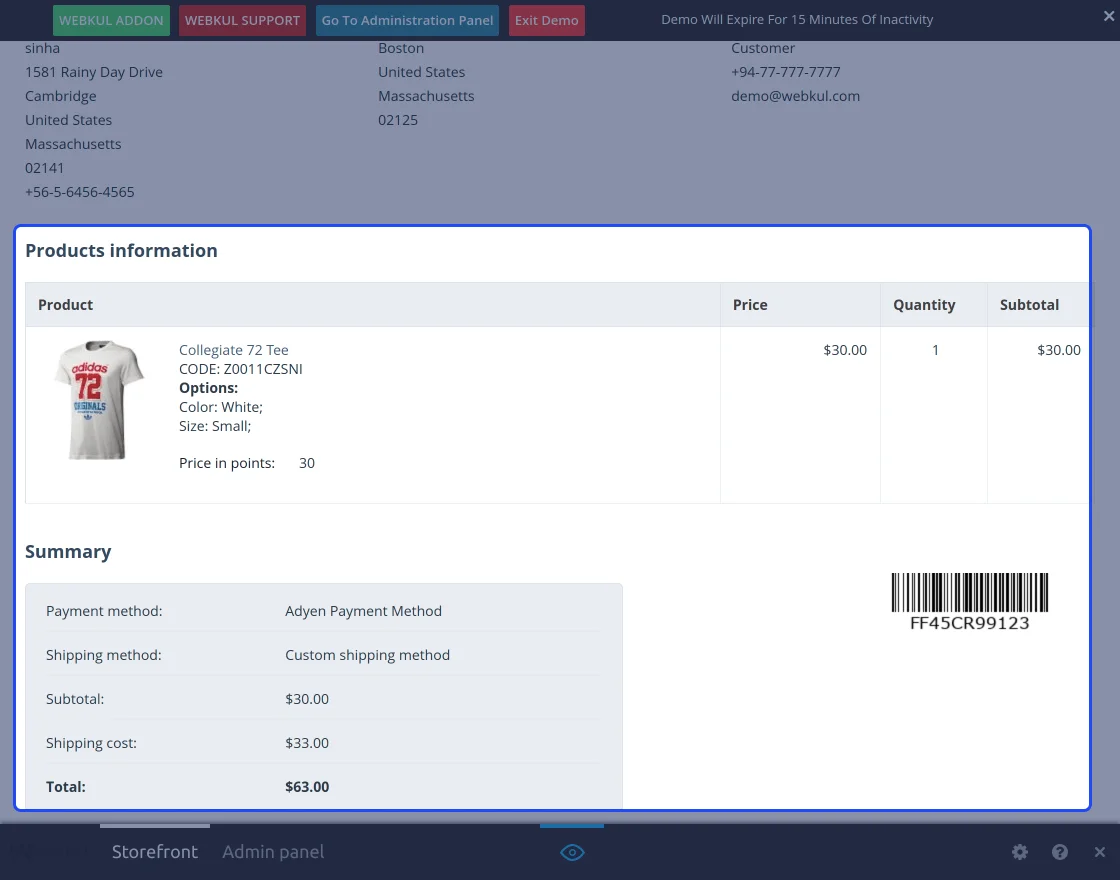Go To Administration Panel
Image resolution: width=1120 pixels, height=880 pixels.
tap(407, 20)
